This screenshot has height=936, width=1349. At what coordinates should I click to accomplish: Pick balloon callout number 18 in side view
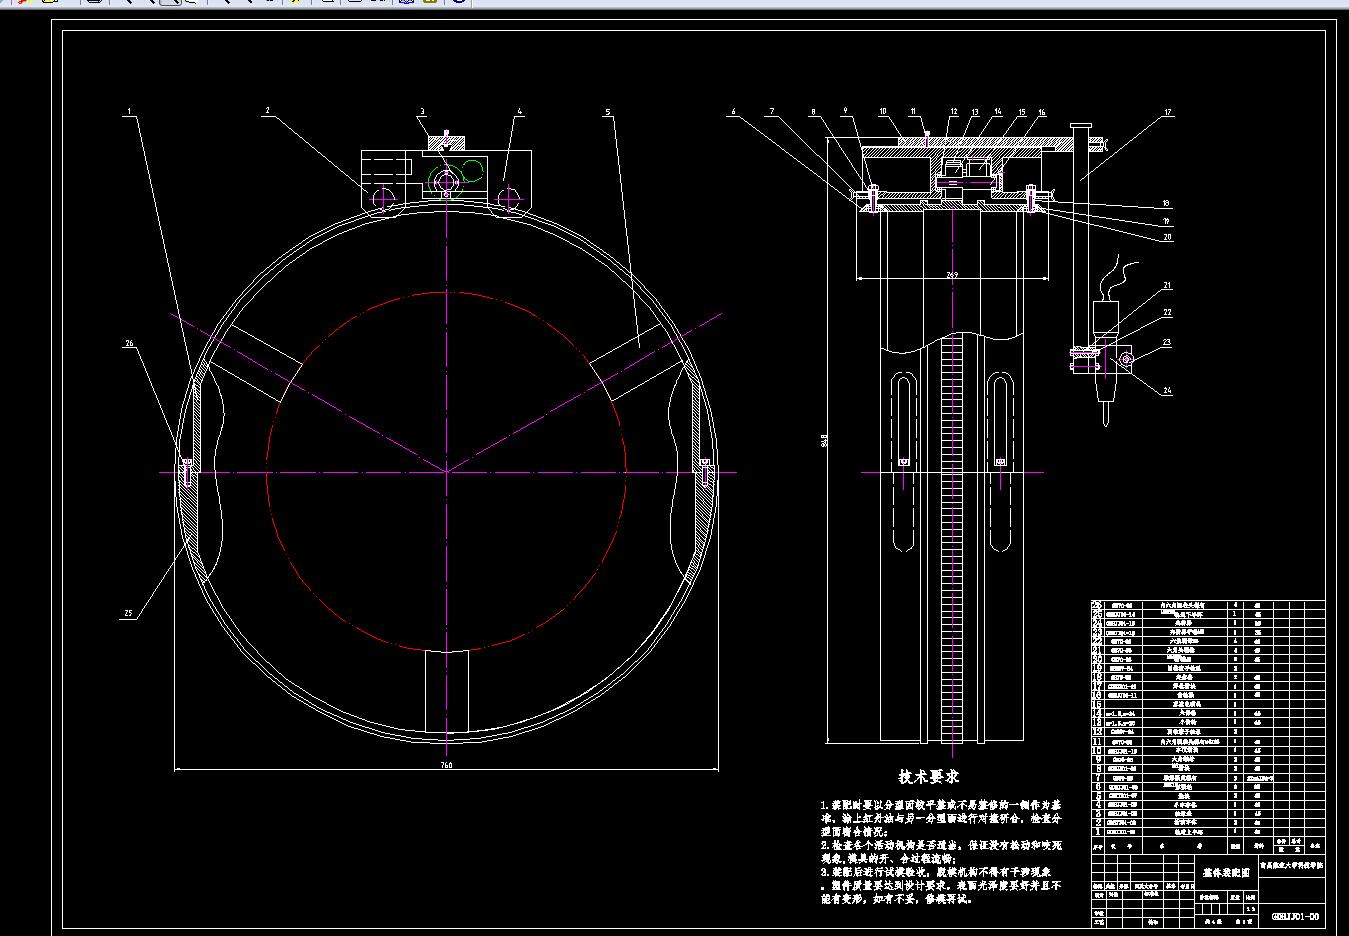point(1167,203)
